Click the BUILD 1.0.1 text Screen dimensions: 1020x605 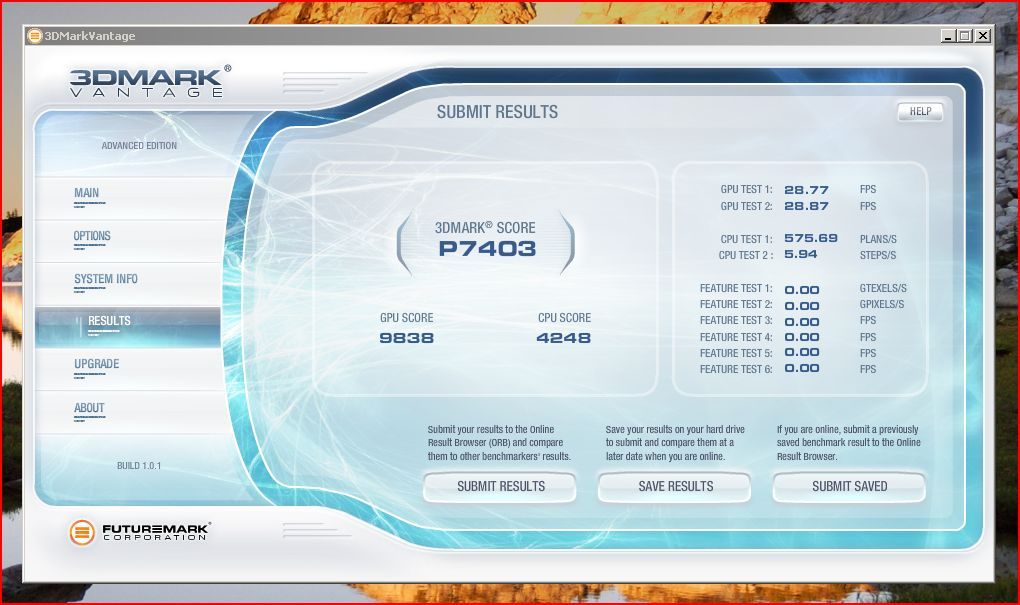point(139,466)
